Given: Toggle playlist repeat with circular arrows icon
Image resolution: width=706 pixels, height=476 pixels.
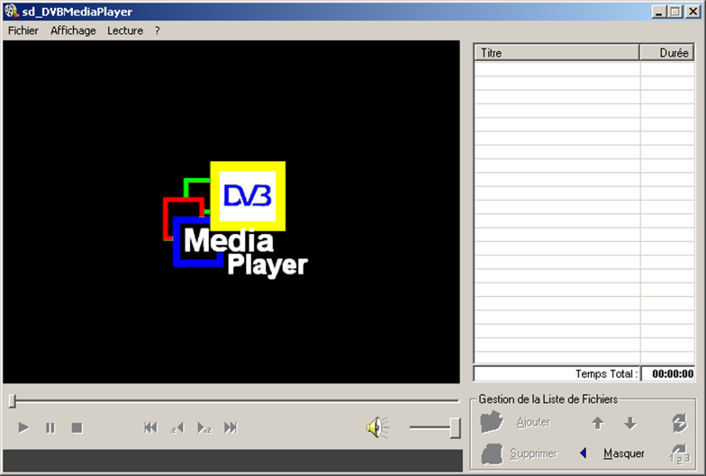Looking at the screenshot, I should (x=679, y=423).
